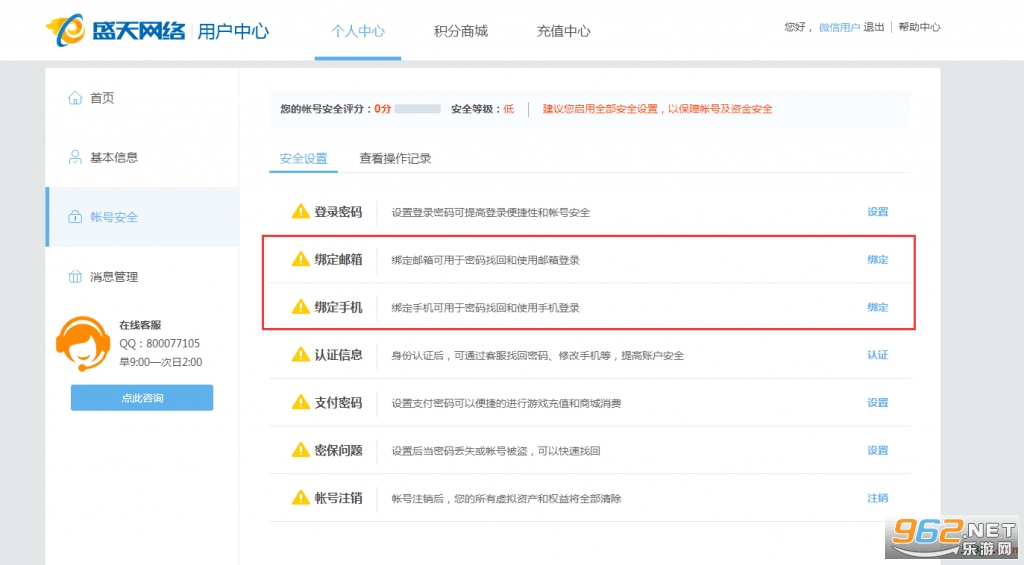The width and height of the screenshot is (1024, 565).
Task: Open the 积分商城 navigation tab
Action: (460, 31)
